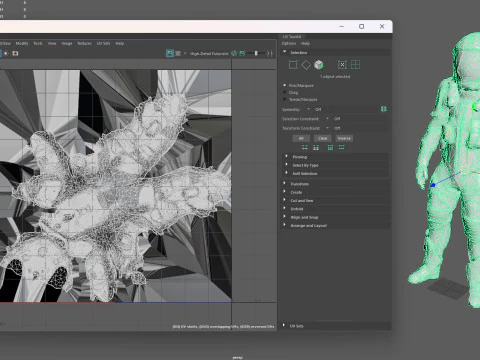Open the Textures menu
Screen dimensions: 480x360
click(x=84, y=43)
